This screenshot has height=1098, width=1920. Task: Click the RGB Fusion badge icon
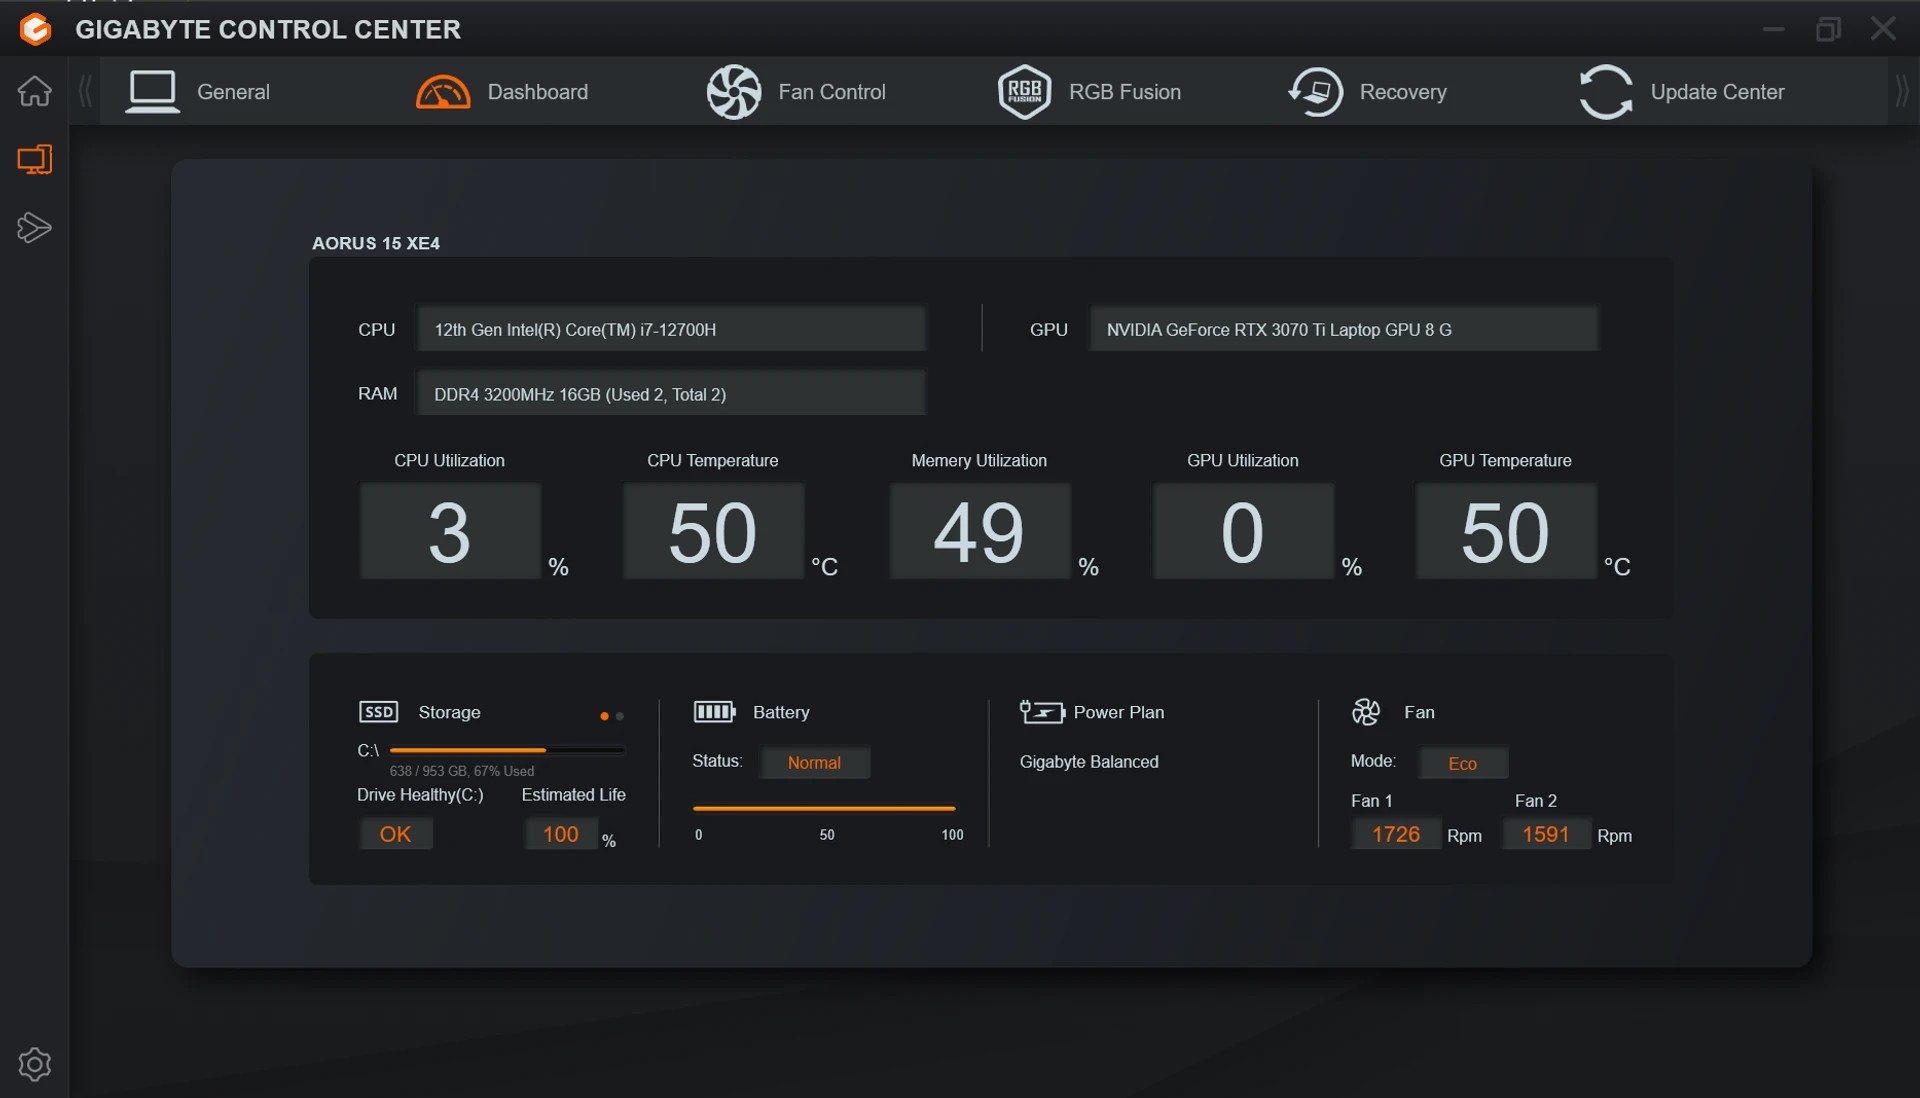click(x=1024, y=92)
